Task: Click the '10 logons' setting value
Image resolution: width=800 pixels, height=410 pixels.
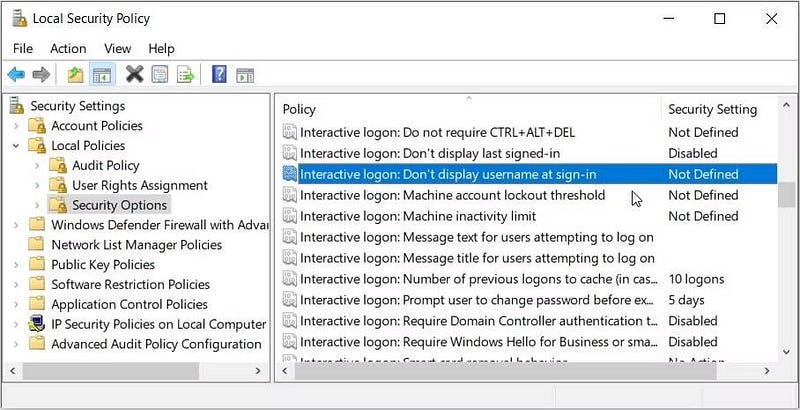Action: click(x=696, y=279)
